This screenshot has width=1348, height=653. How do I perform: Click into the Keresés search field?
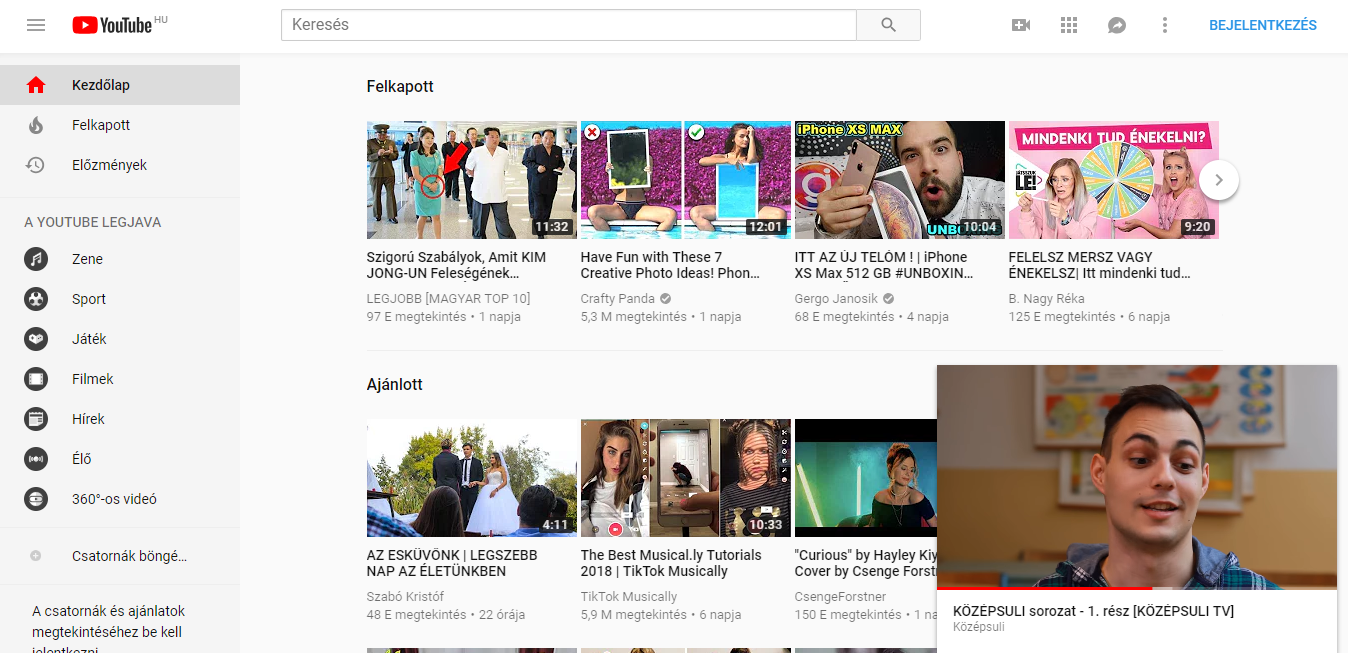[x=568, y=25]
